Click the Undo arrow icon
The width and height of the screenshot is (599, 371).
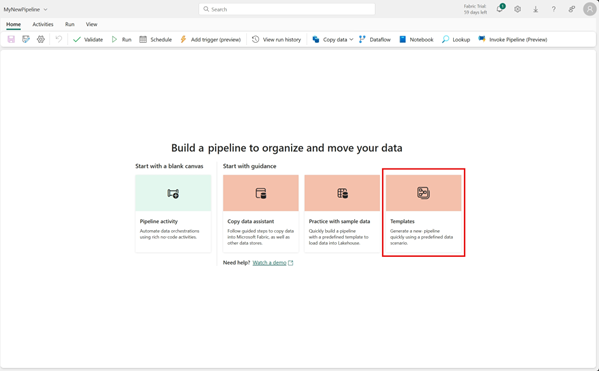[58, 39]
